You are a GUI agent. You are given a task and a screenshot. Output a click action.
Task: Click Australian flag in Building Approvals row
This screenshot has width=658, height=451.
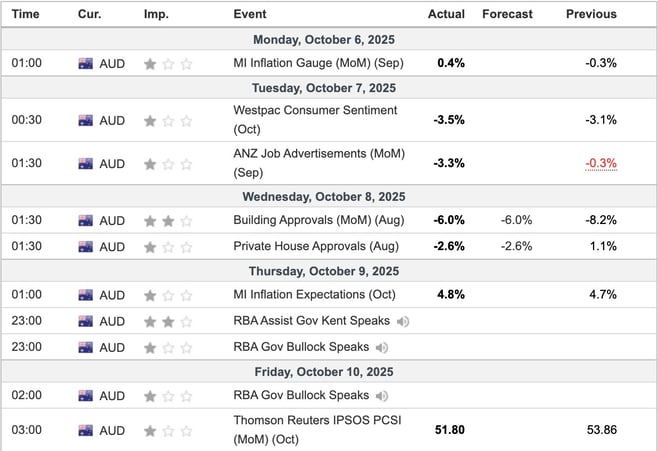point(86,220)
